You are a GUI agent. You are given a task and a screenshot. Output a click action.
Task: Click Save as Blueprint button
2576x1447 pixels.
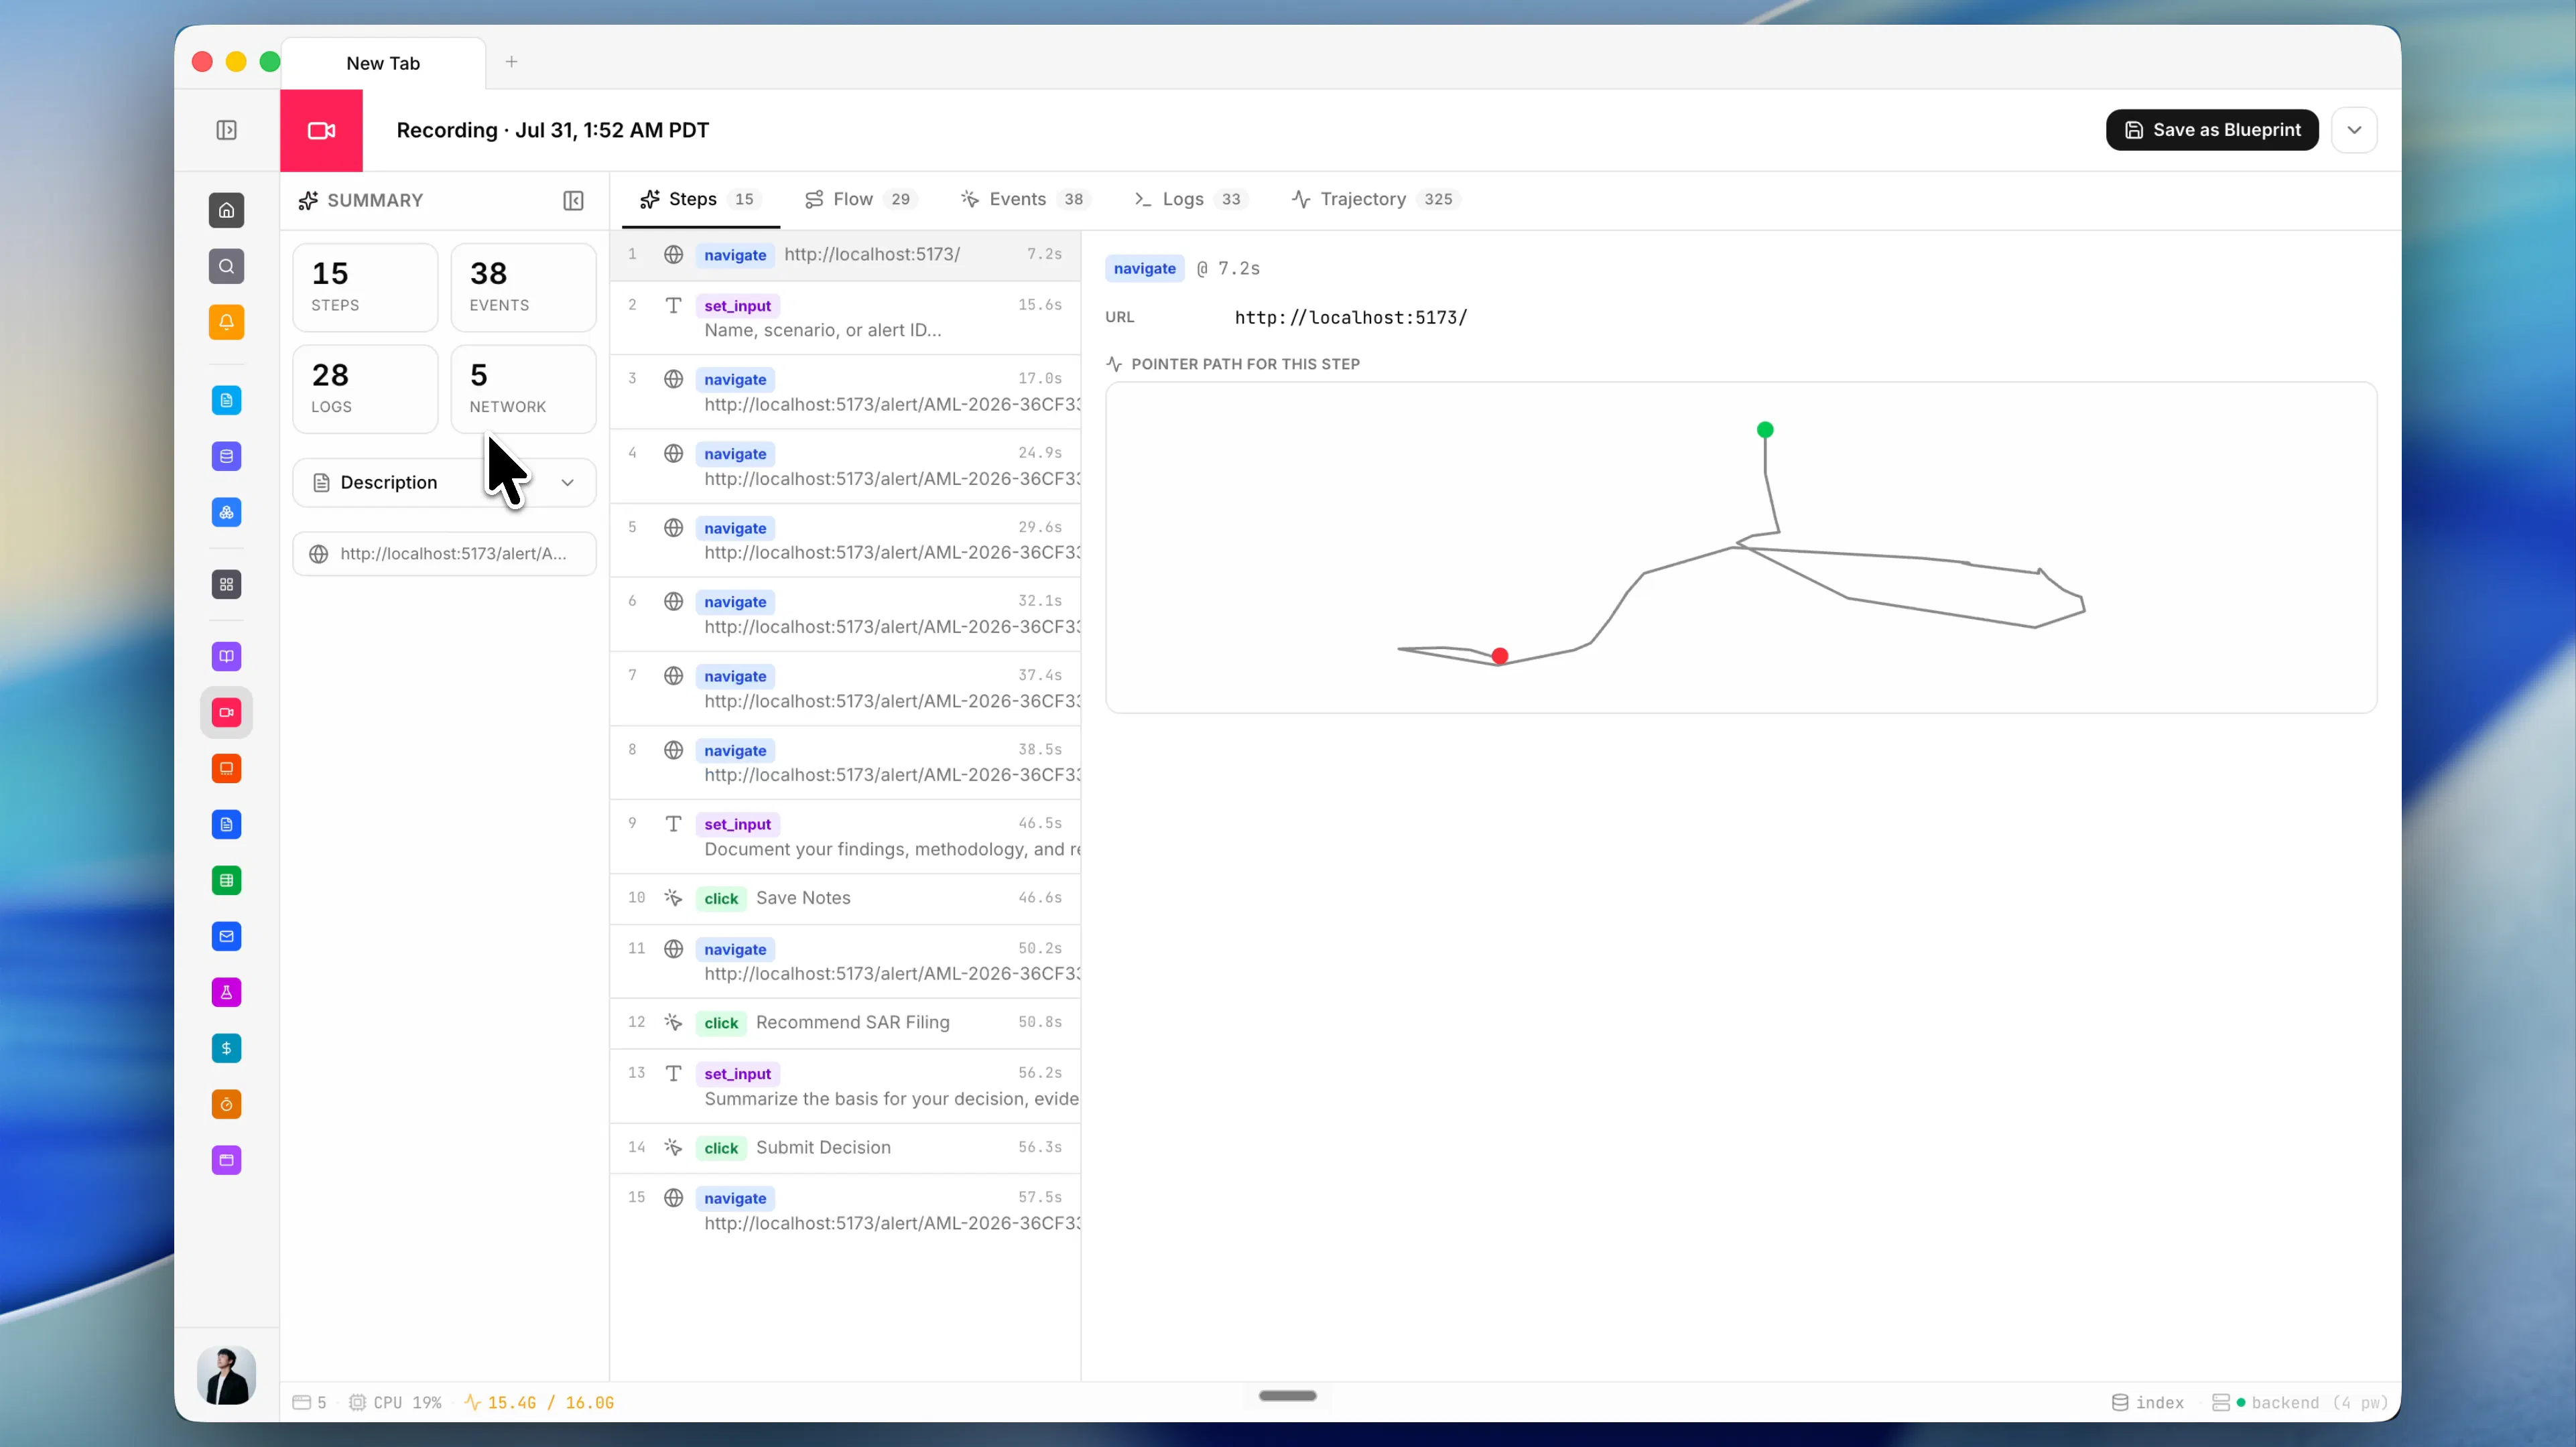point(2212,130)
